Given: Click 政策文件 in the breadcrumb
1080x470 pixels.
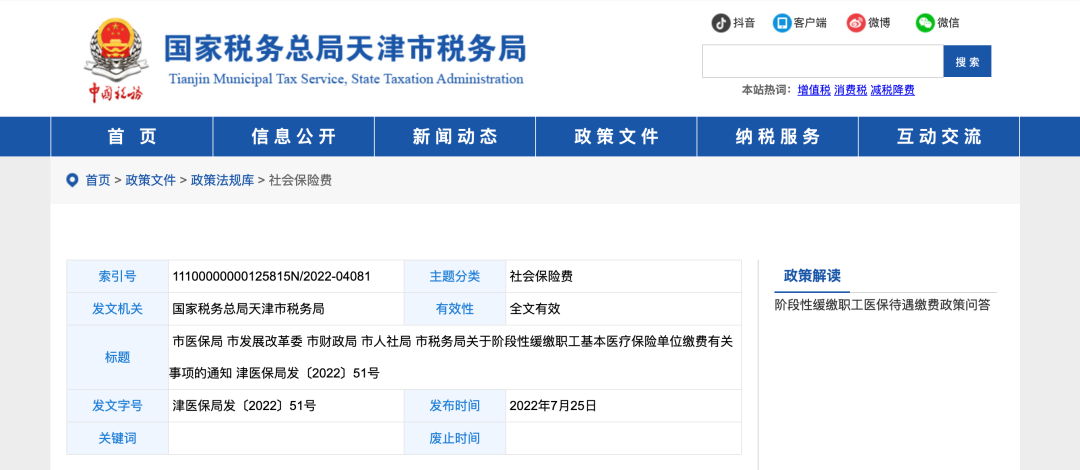Looking at the screenshot, I should pyautogui.click(x=150, y=181).
